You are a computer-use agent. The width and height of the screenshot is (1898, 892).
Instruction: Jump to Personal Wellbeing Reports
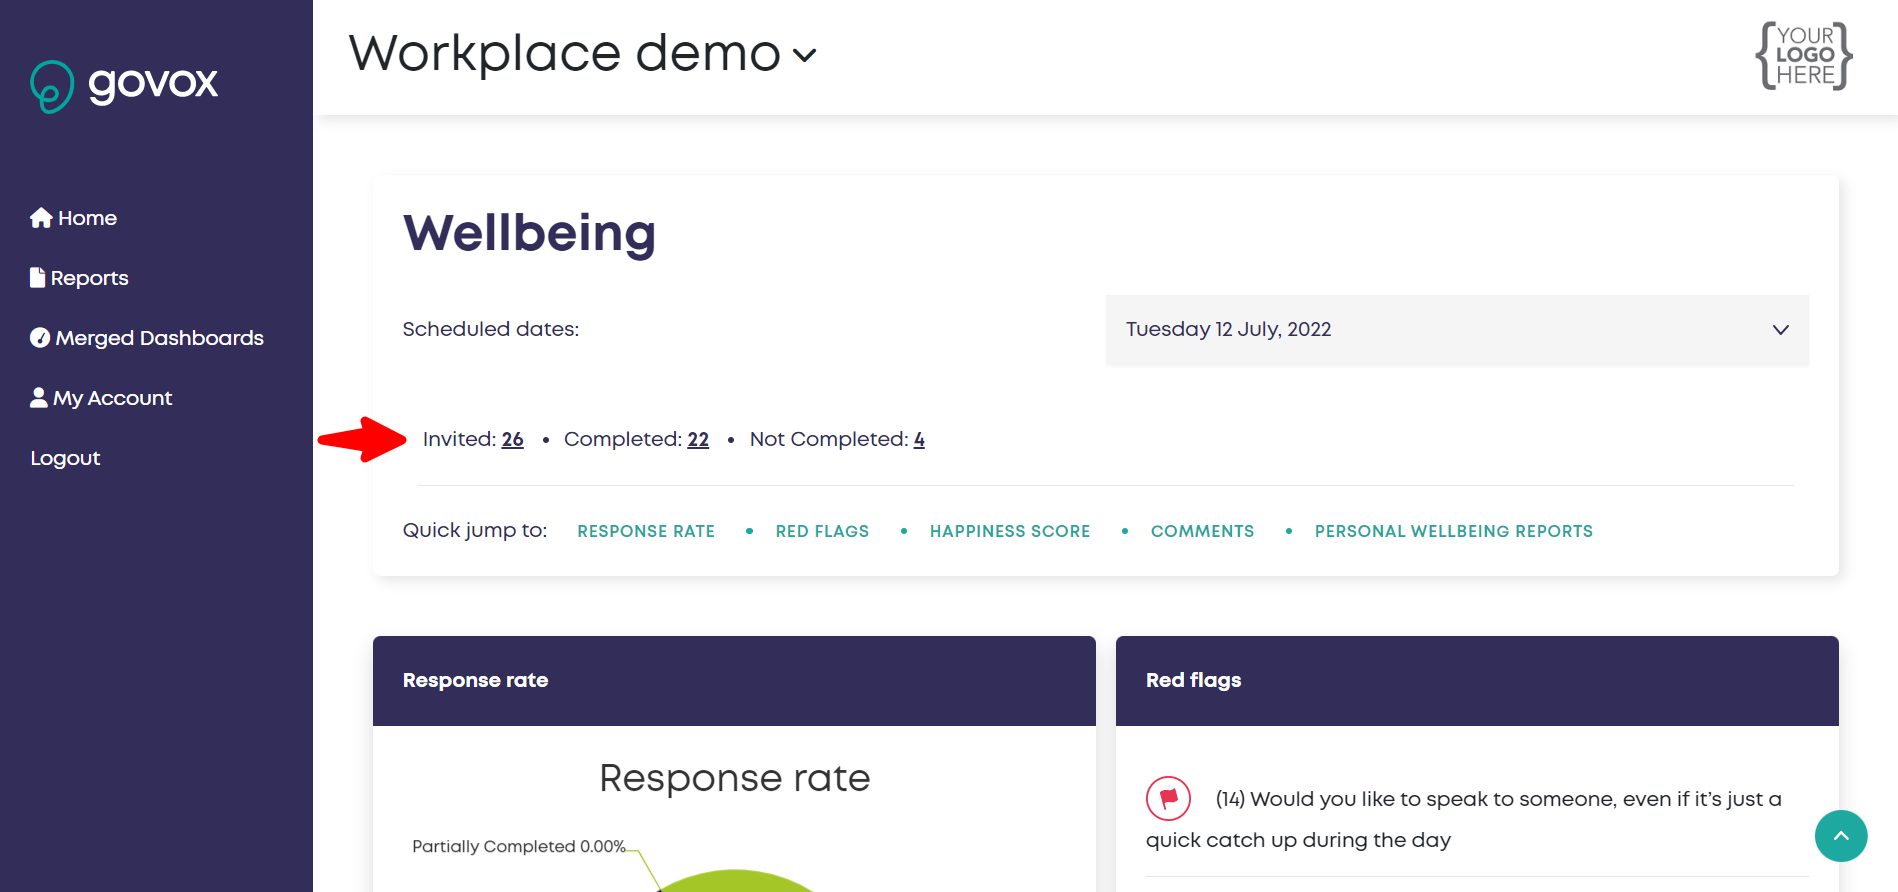[x=1454, y=531]
